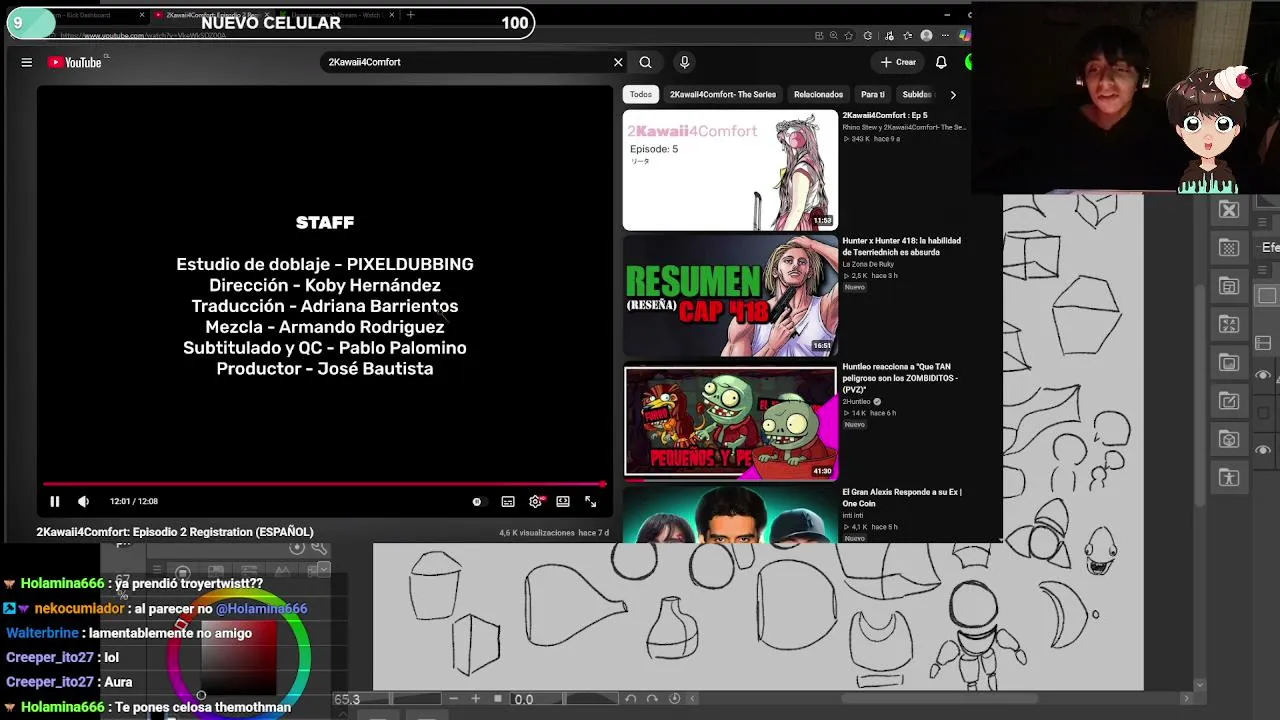1280x720 pixels.
Task: Select the Subidas filter chip
Action: click(917, 94)
